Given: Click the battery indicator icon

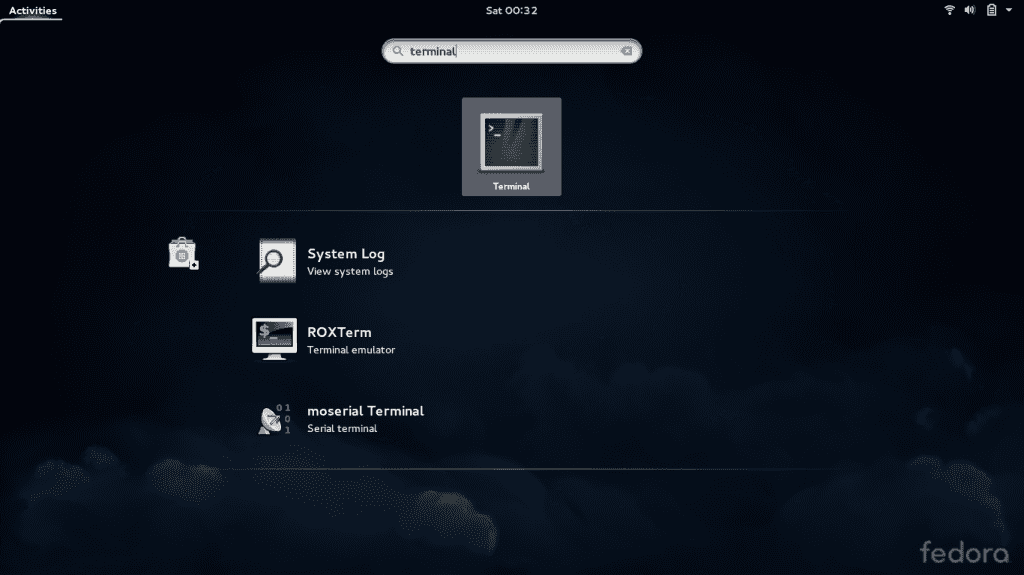Looking at the screenshot, I should [991, 10].
